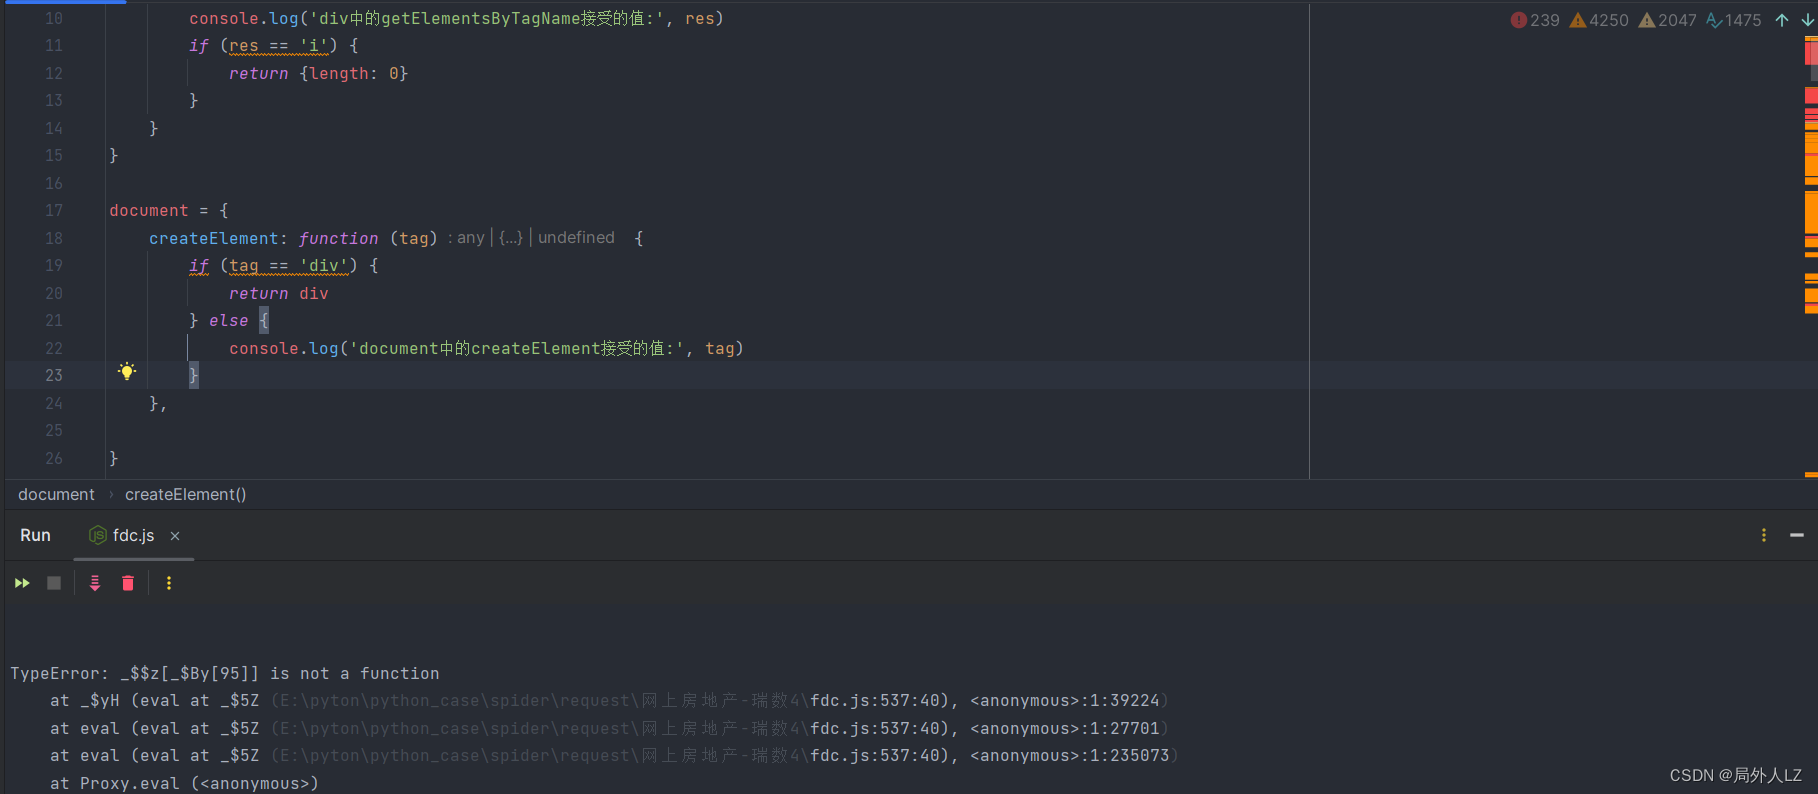Click the typo count 1475 indicator
Screen dimensions: 1818x794
pyautogui.click(x=1733, y=20)
